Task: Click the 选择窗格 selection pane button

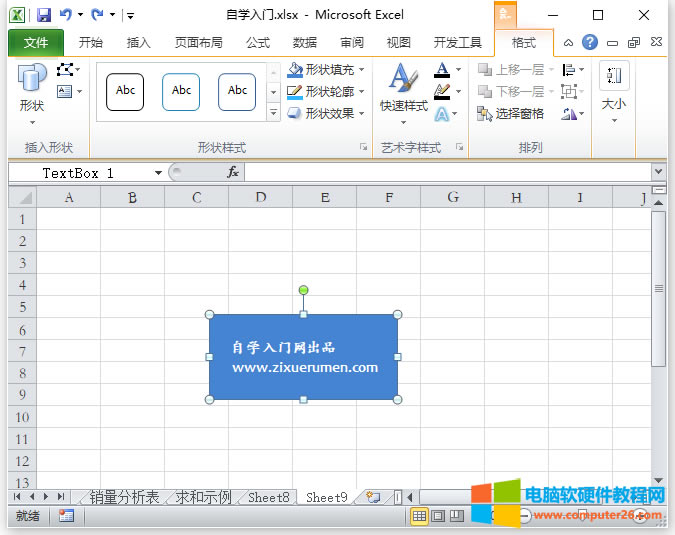Action: 511,114
